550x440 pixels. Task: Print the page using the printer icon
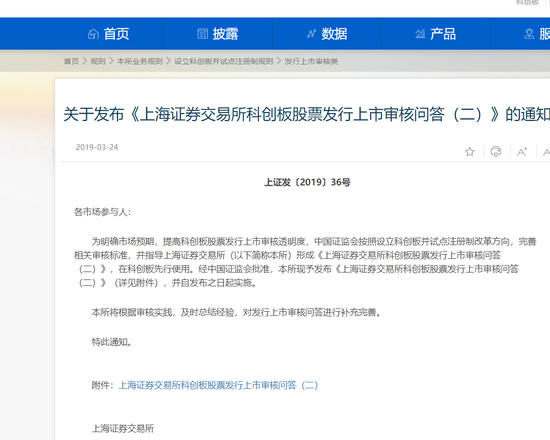click(496, 152)
